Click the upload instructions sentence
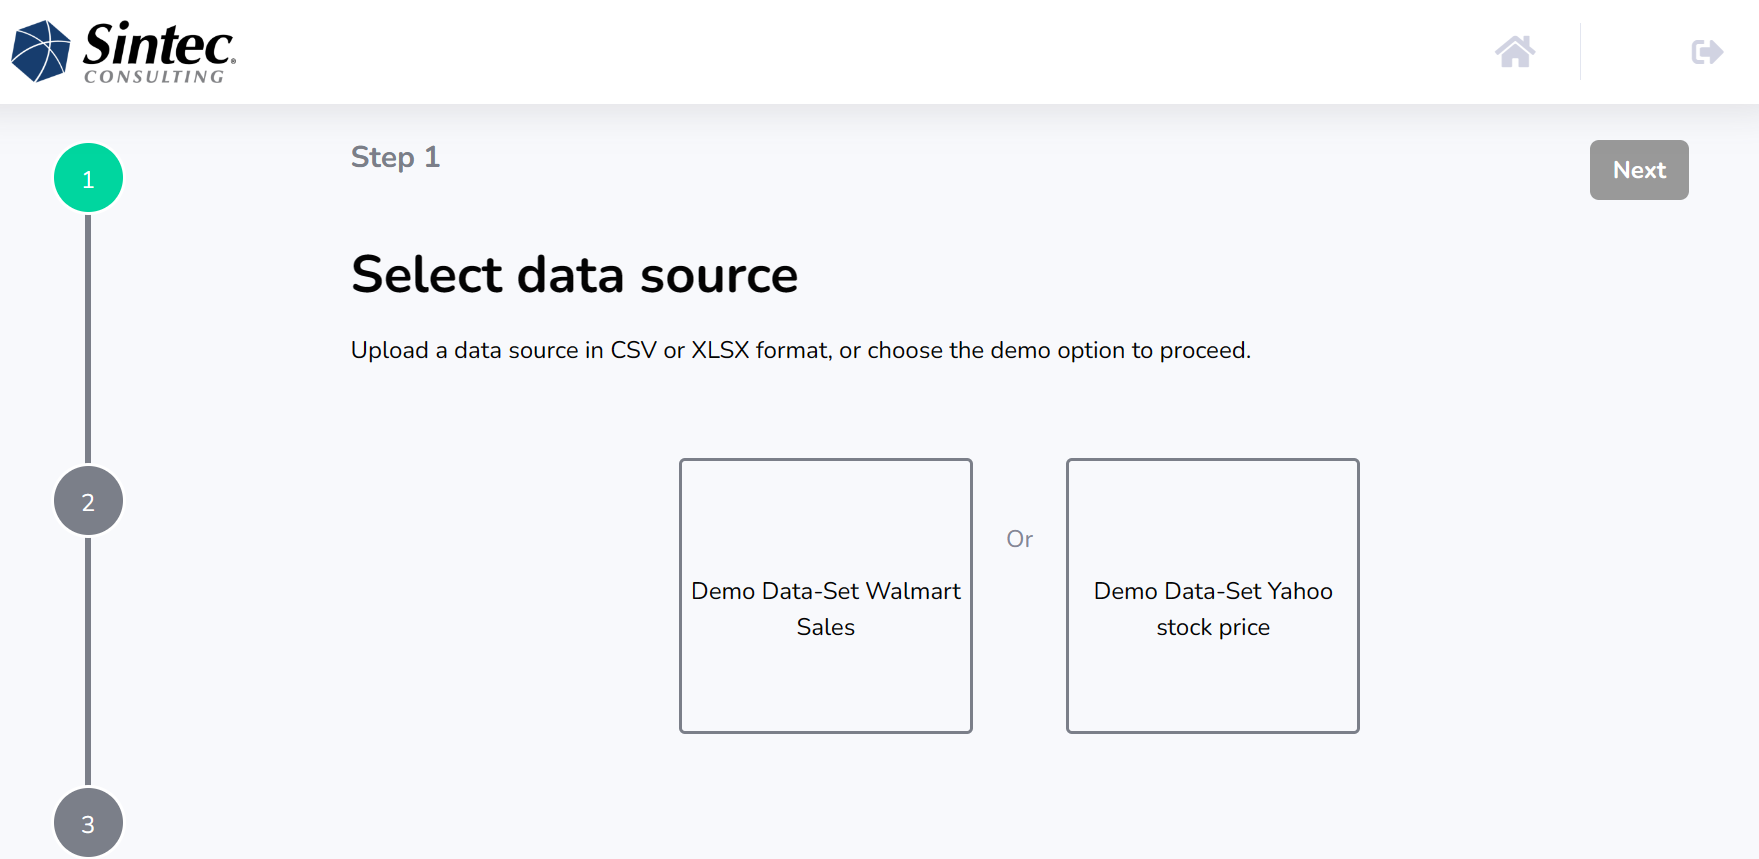 pos(801,350)
